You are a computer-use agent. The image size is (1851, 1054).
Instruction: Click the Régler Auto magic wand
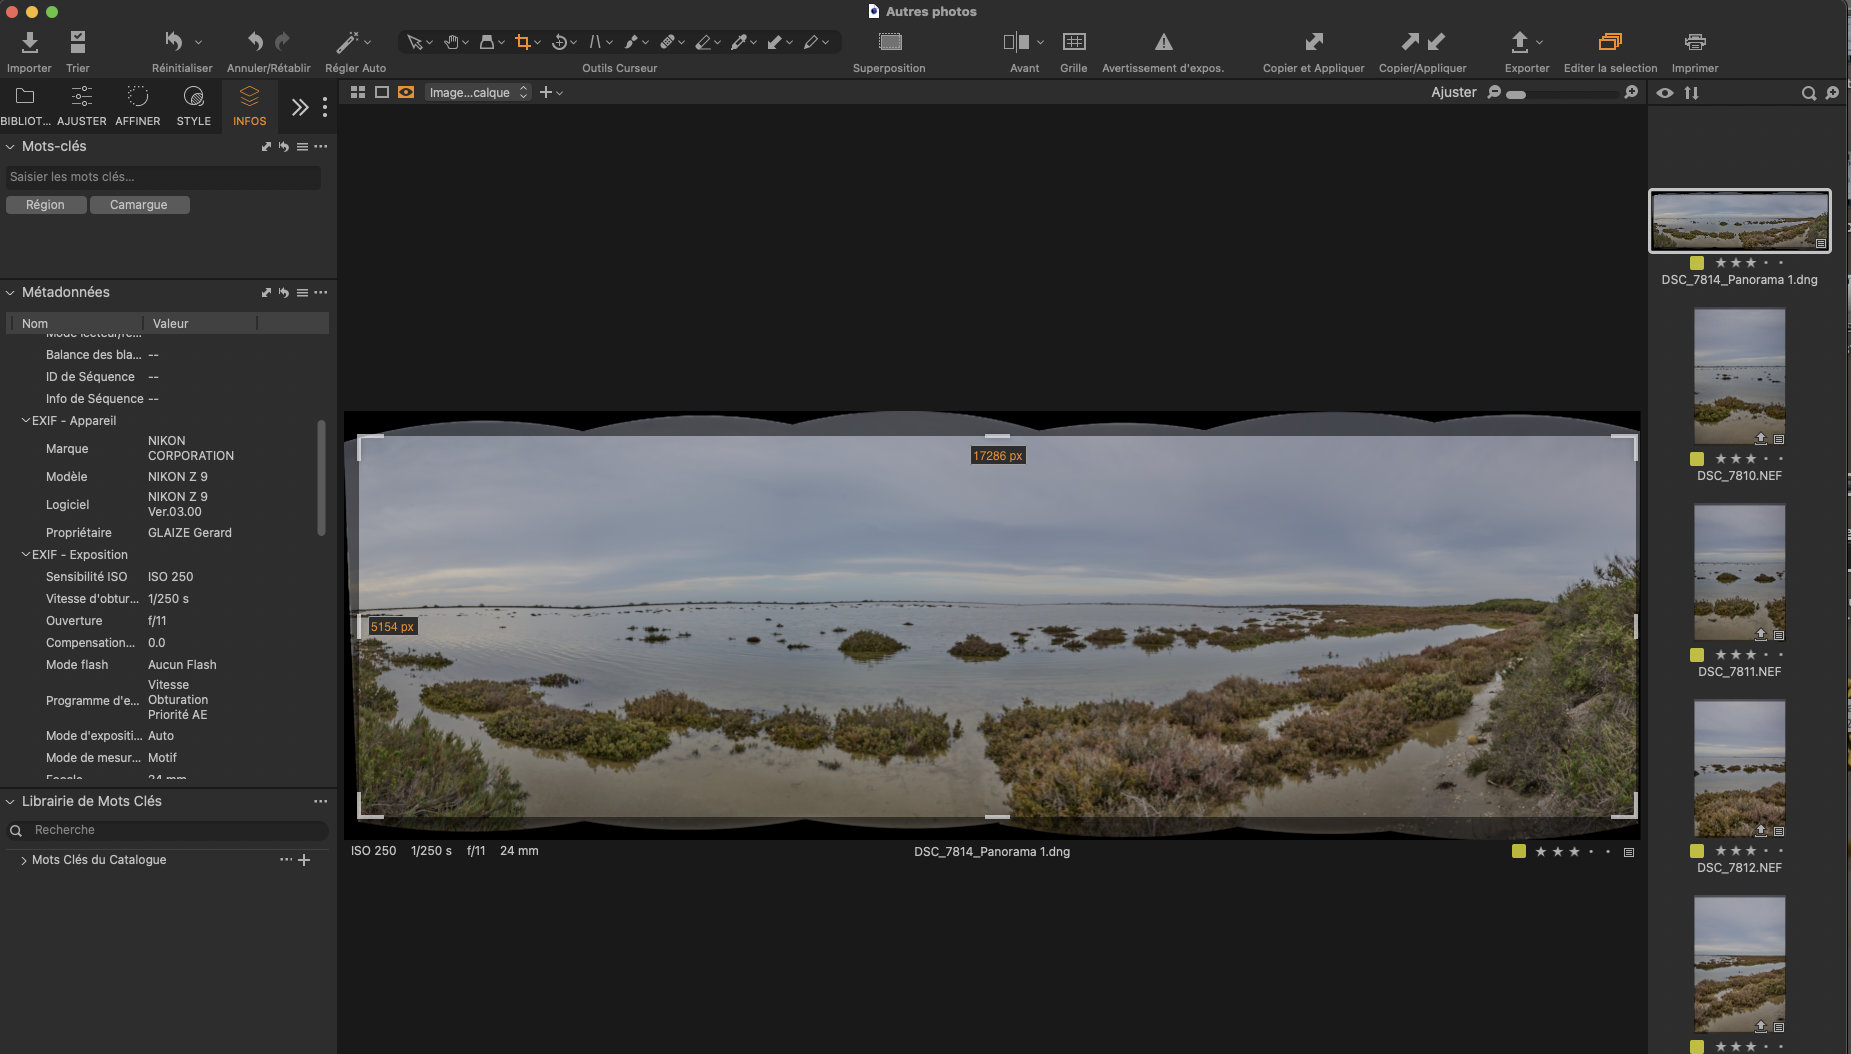(x=347, y=42)
